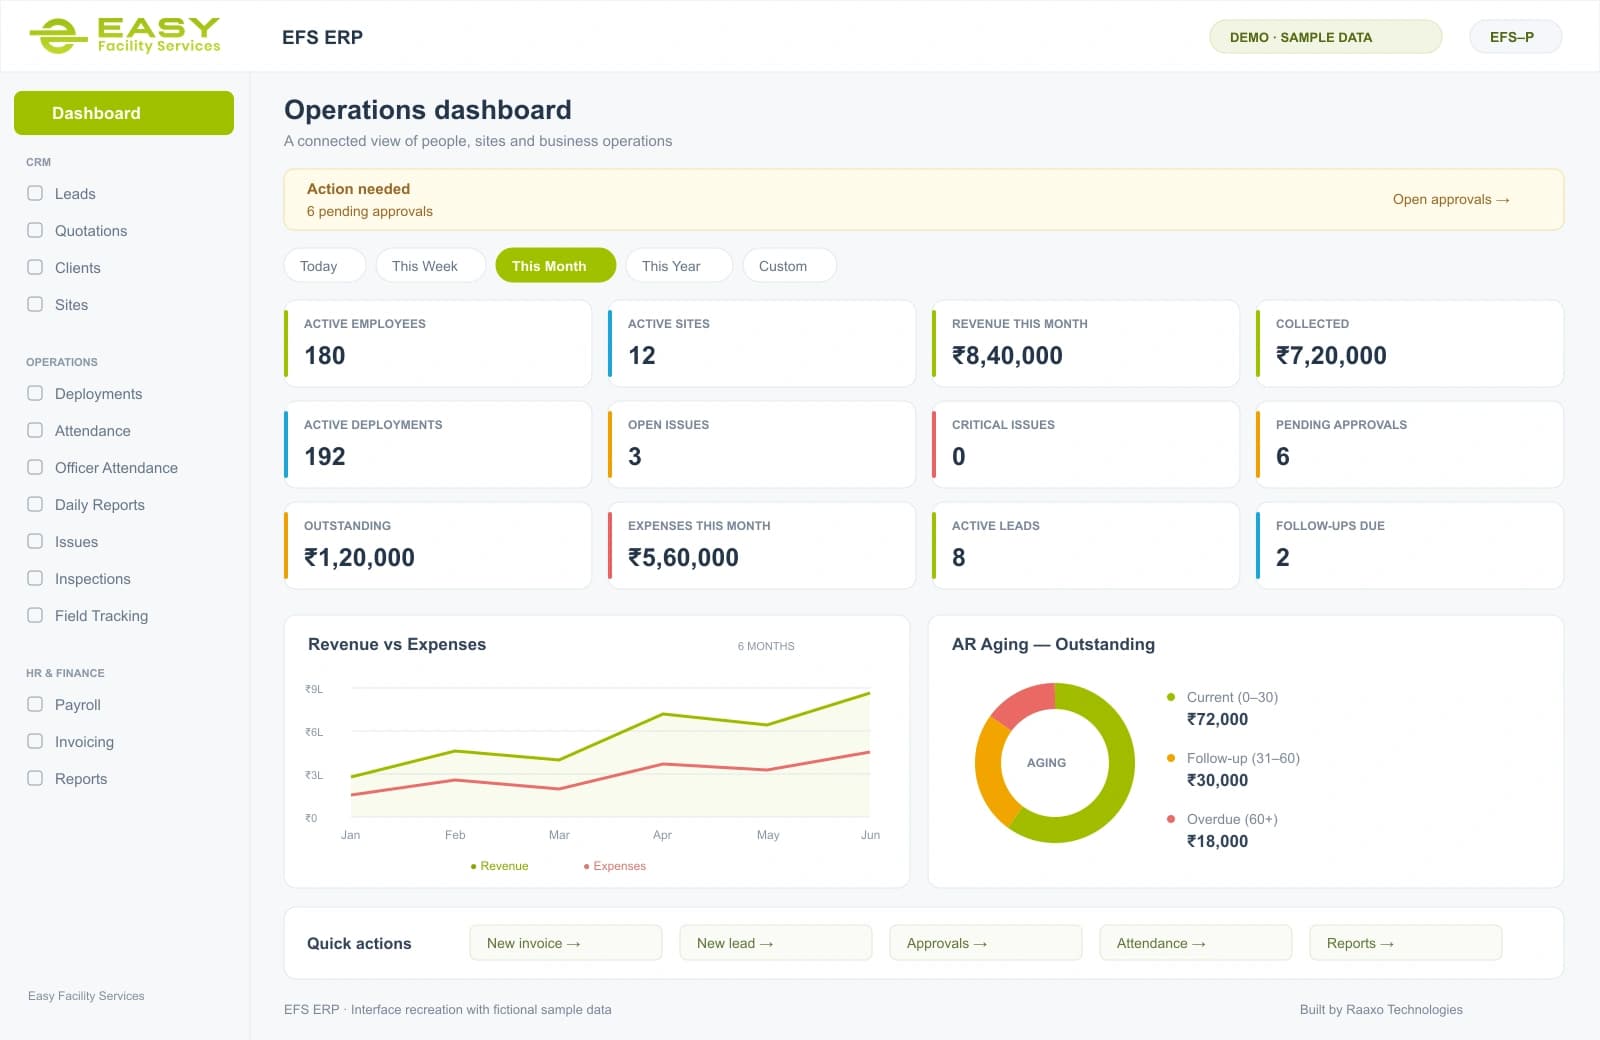Image resolution: width=1600 pixels, height=1040 pixels.
Task: Click the Officer Attendance icon box
Action: point(35,467)
